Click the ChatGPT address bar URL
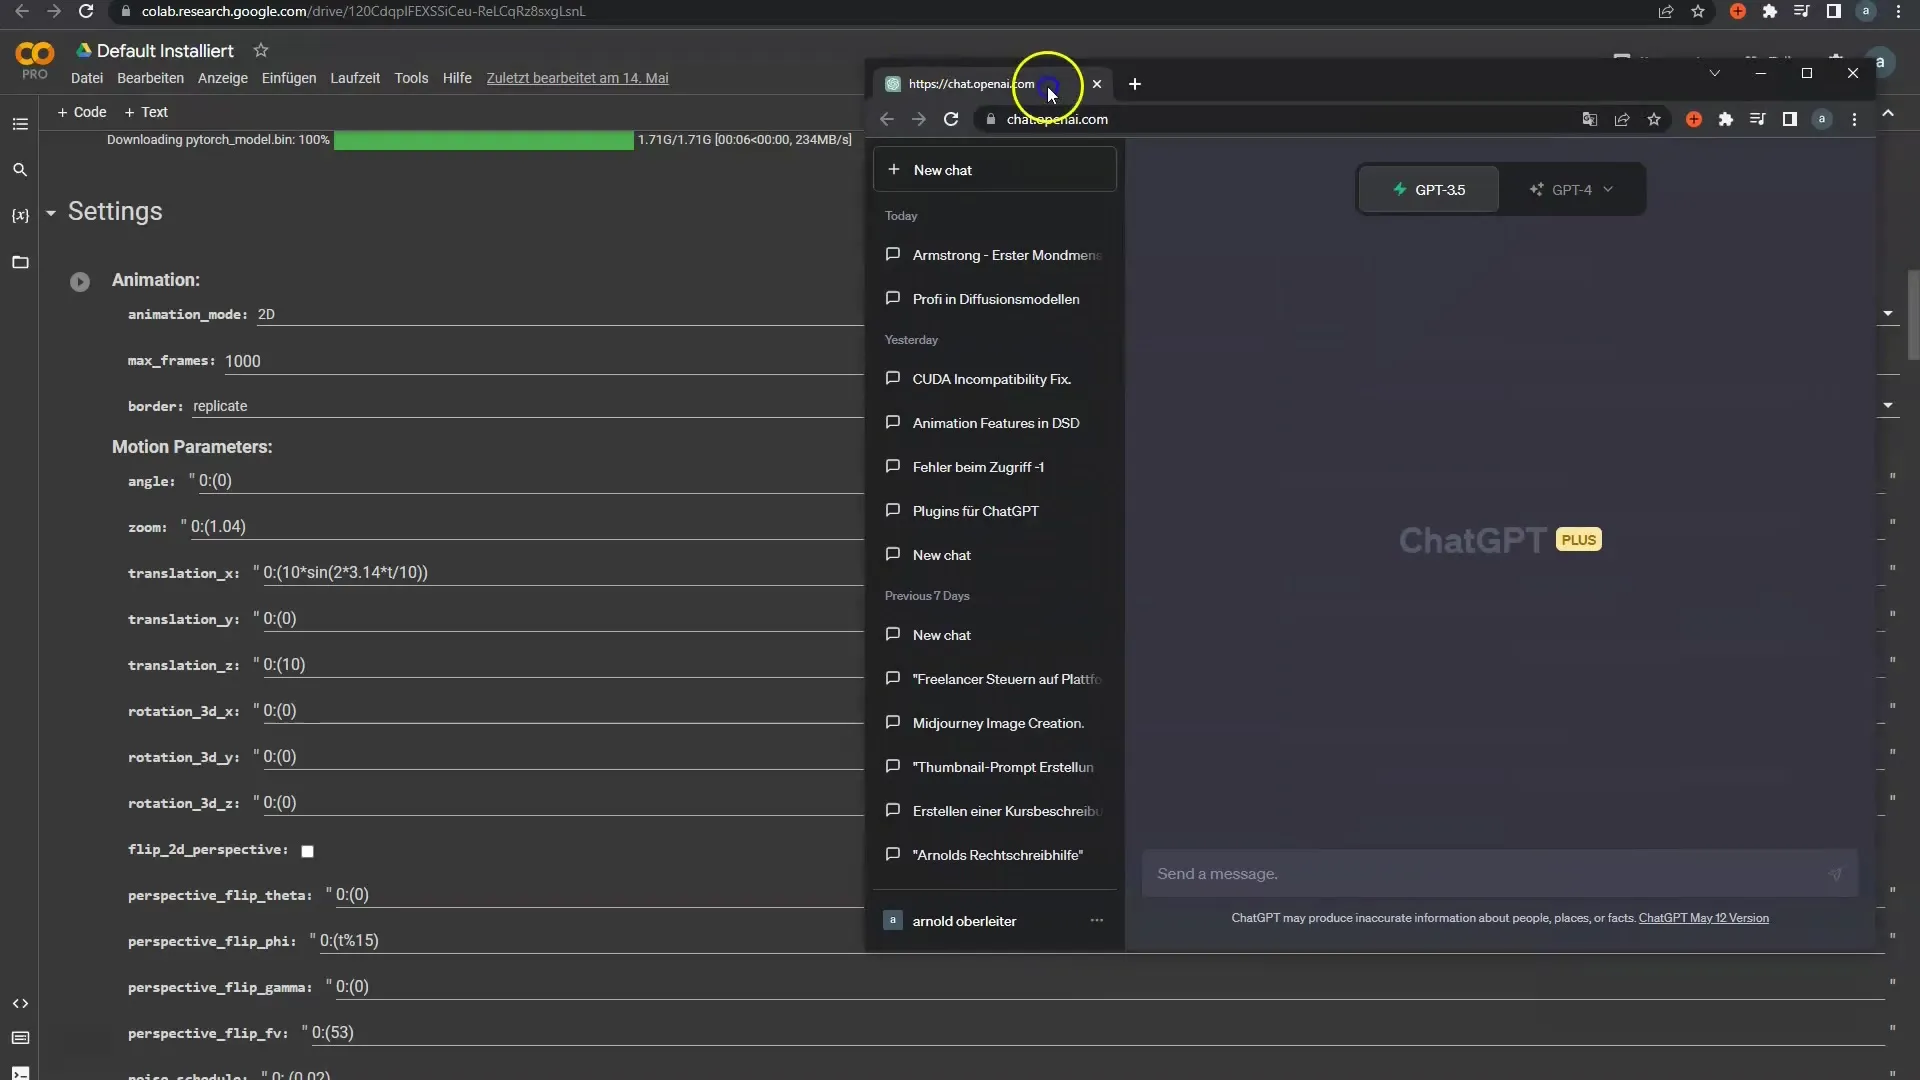Screen dimensions: 1920x1080 [x=1057, y=119]
